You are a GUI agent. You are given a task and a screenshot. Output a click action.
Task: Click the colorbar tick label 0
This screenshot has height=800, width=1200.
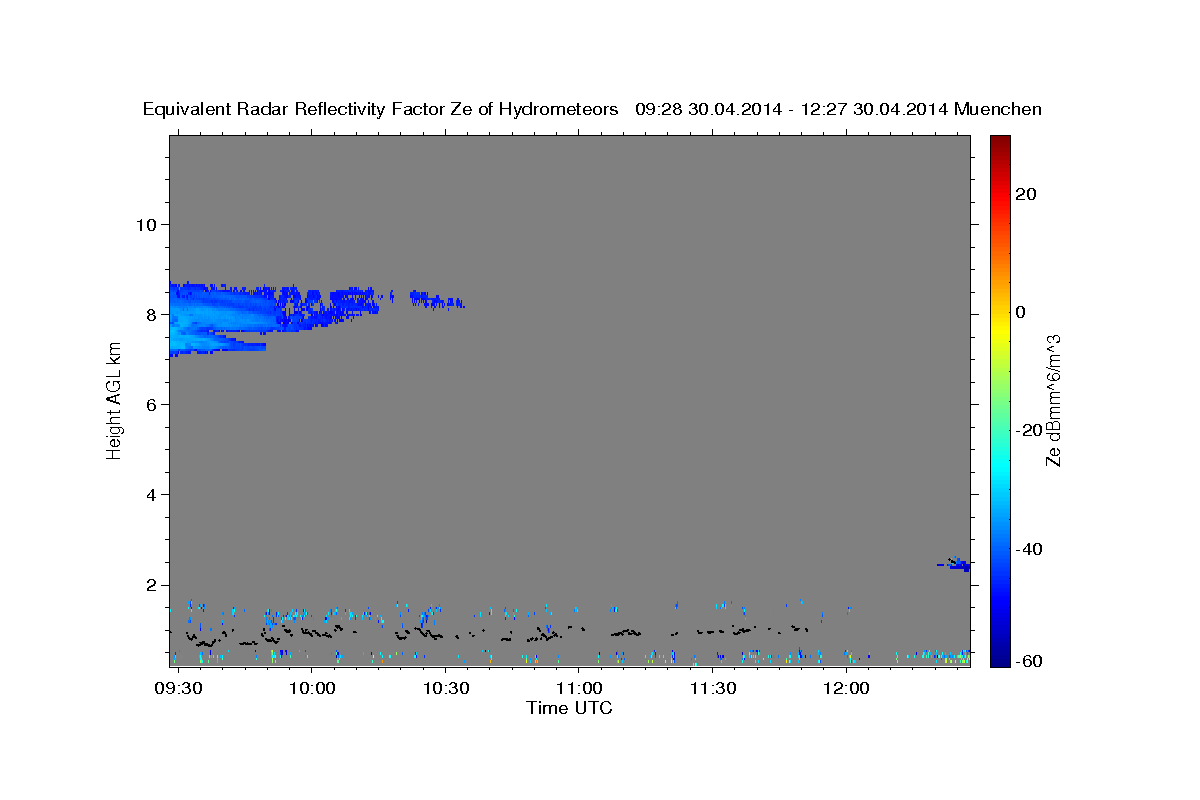[1021, 312]
